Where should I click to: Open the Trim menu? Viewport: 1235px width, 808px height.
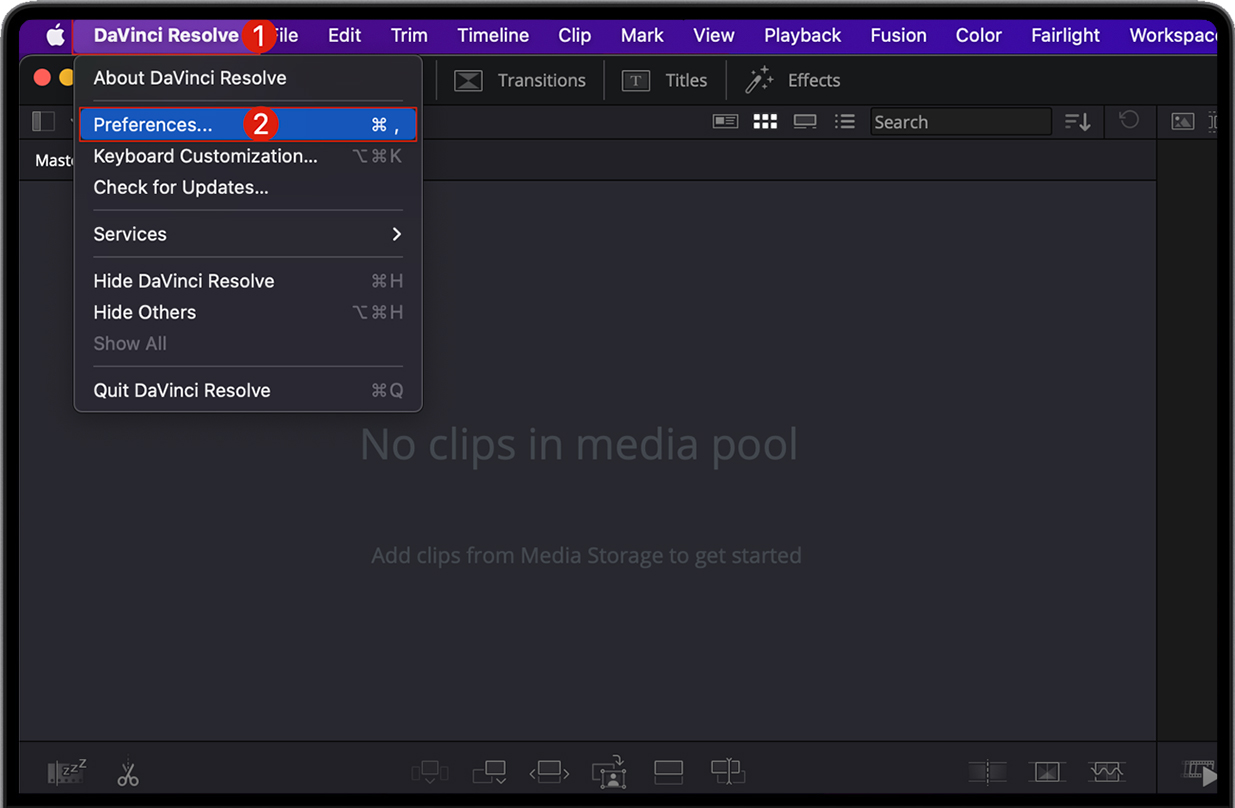(x=409, y=36)
